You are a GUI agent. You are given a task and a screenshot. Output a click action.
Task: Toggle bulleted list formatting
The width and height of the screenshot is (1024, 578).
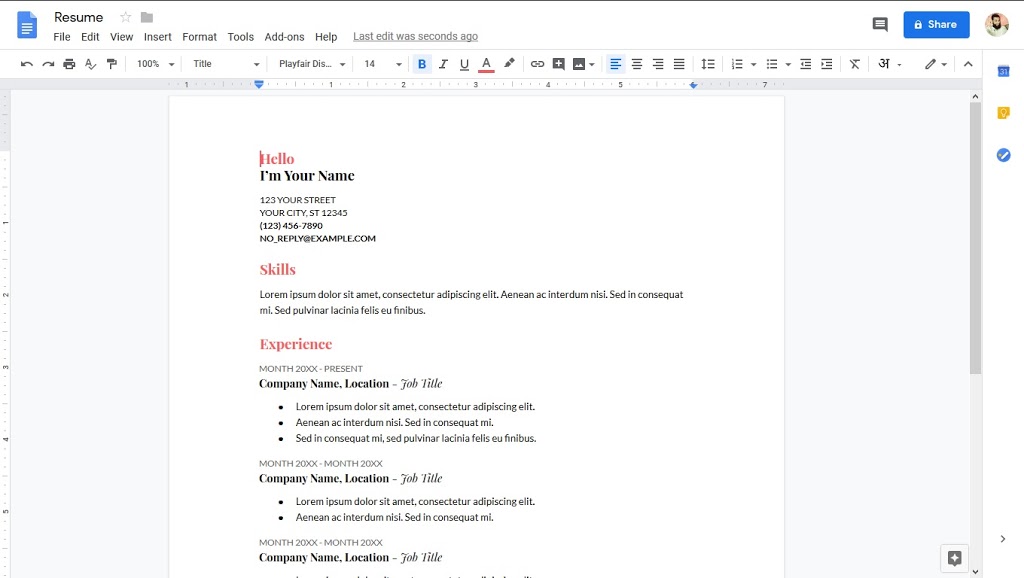coord(772,64)
